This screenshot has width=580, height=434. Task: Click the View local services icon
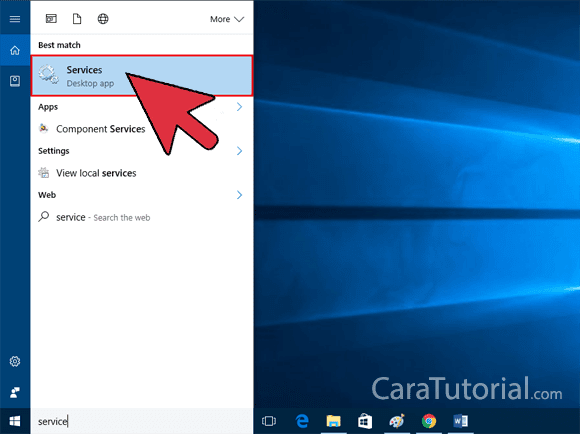(44, 172)
